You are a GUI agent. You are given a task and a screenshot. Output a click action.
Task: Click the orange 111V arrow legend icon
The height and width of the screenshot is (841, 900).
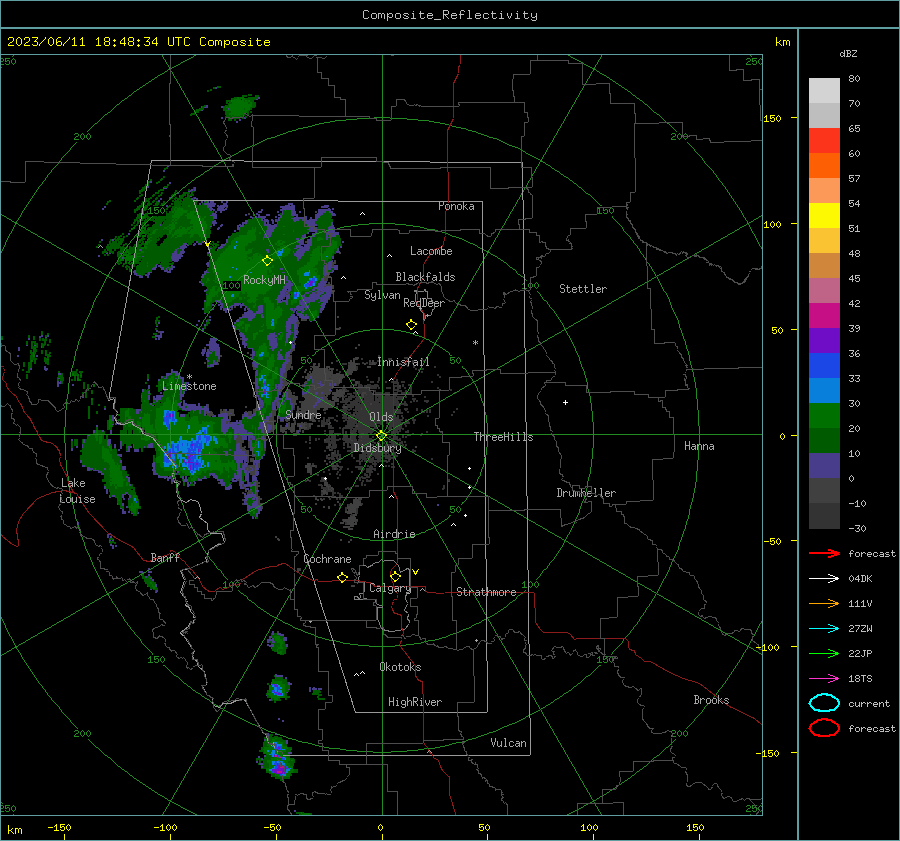click(824, 603)
